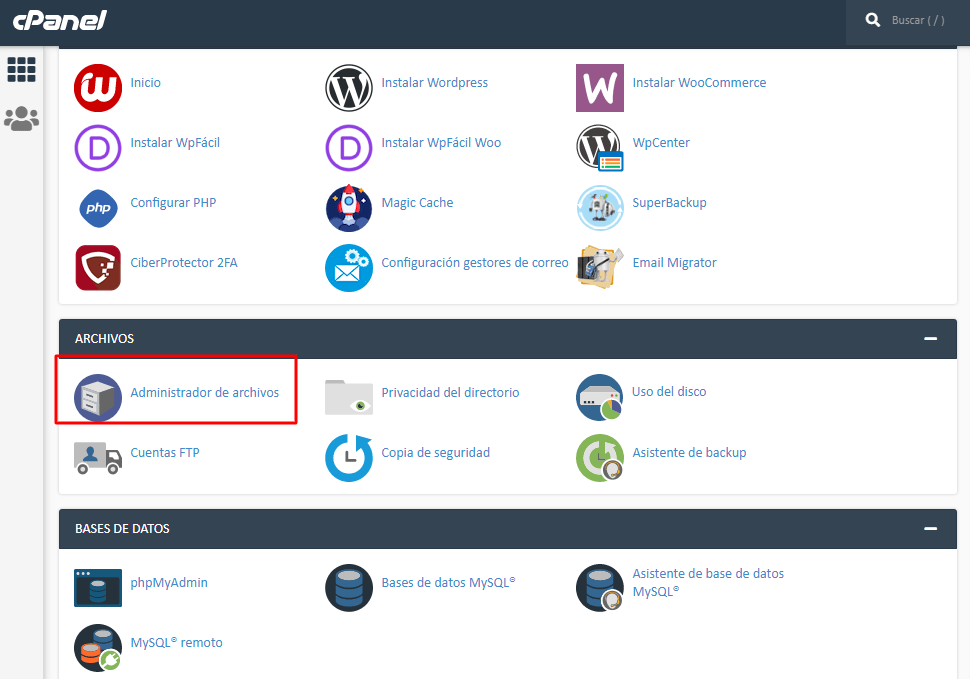
Task: Click the Bases de datos MySQL icon
Action: [349, 587]
